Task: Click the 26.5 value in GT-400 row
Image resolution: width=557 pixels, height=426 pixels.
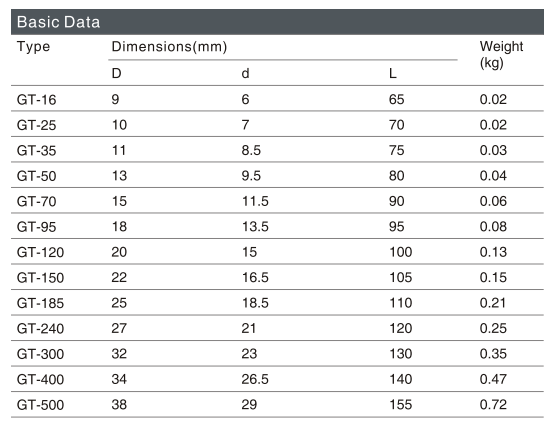Action: [x=255, y=379]
